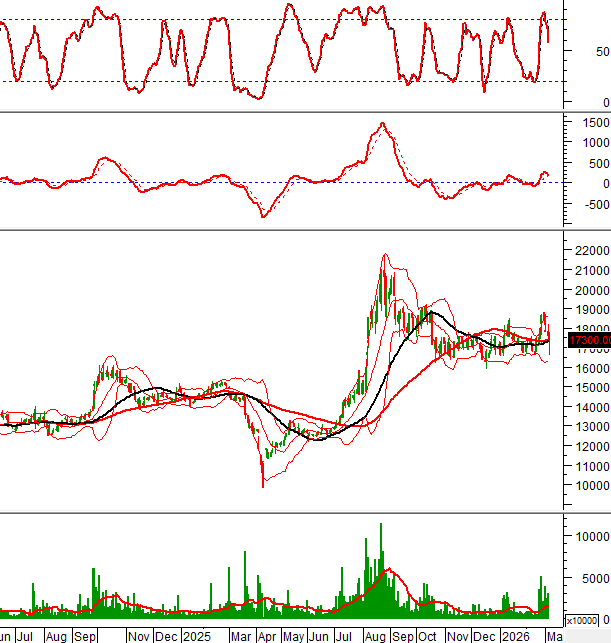Click the 50 label on the oscillator axis
This screenshot has width=611, height=643.
[x=600, y=52]
